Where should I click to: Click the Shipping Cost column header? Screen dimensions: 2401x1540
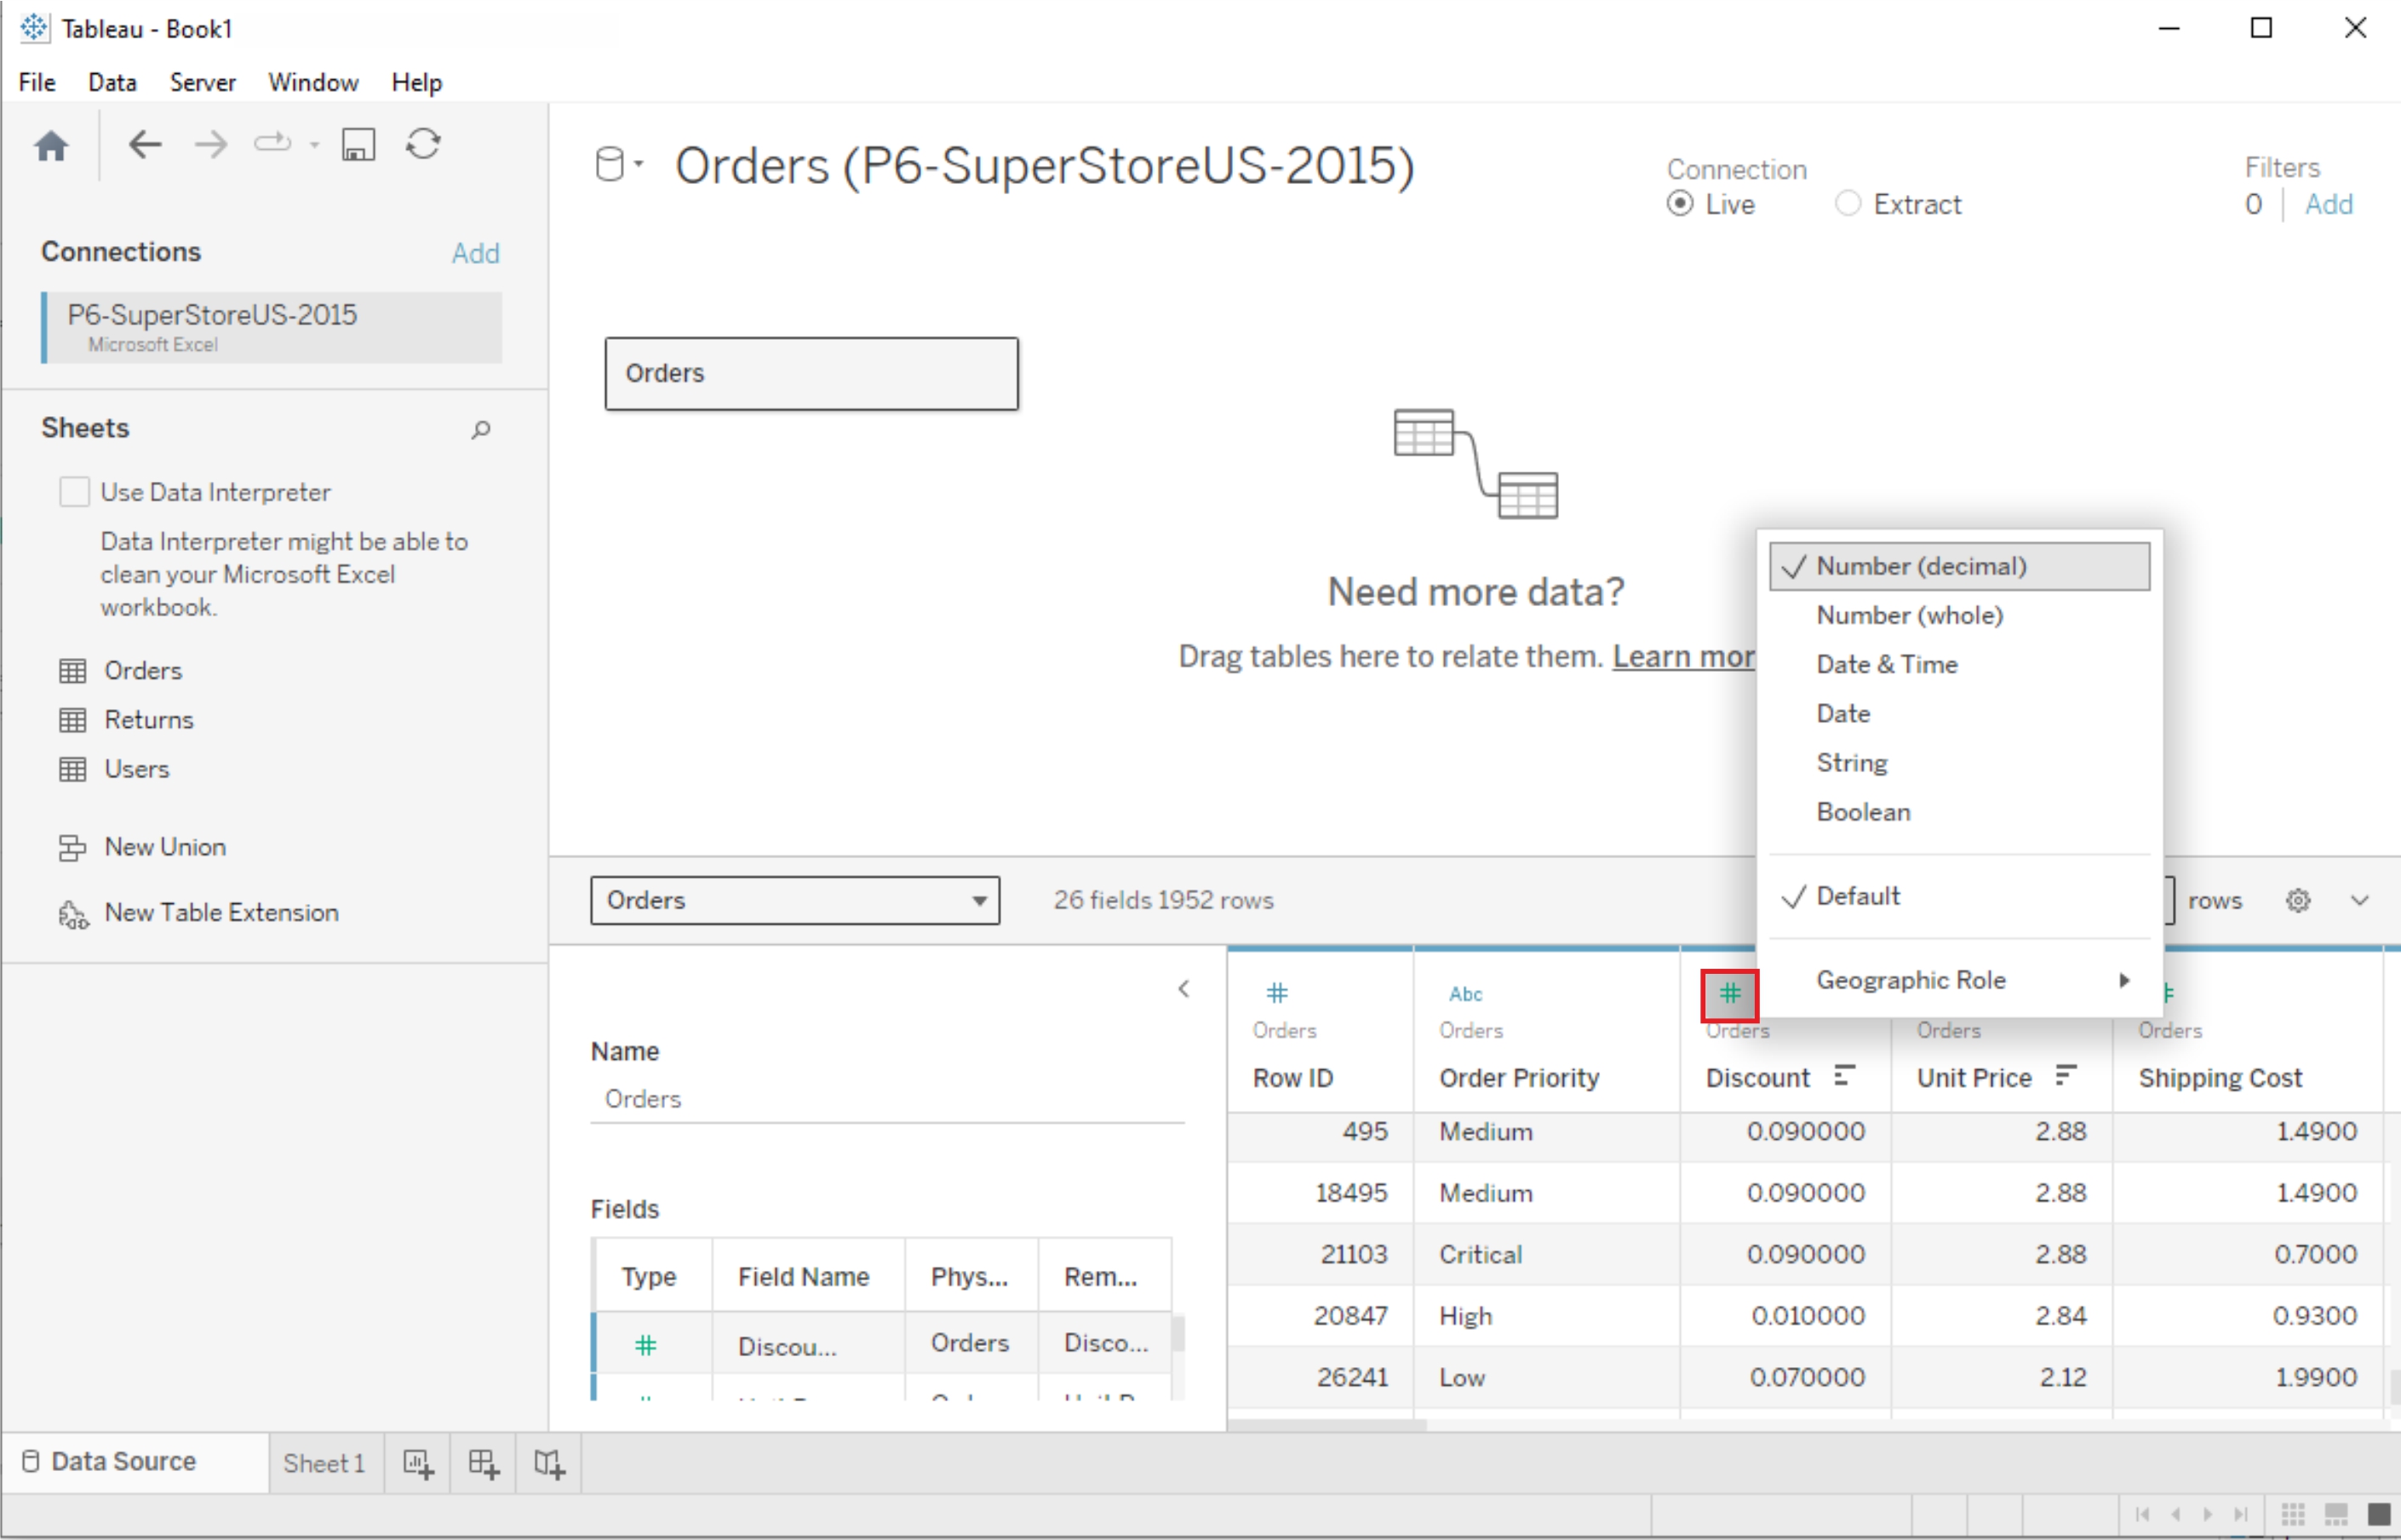(2220, 1077)
